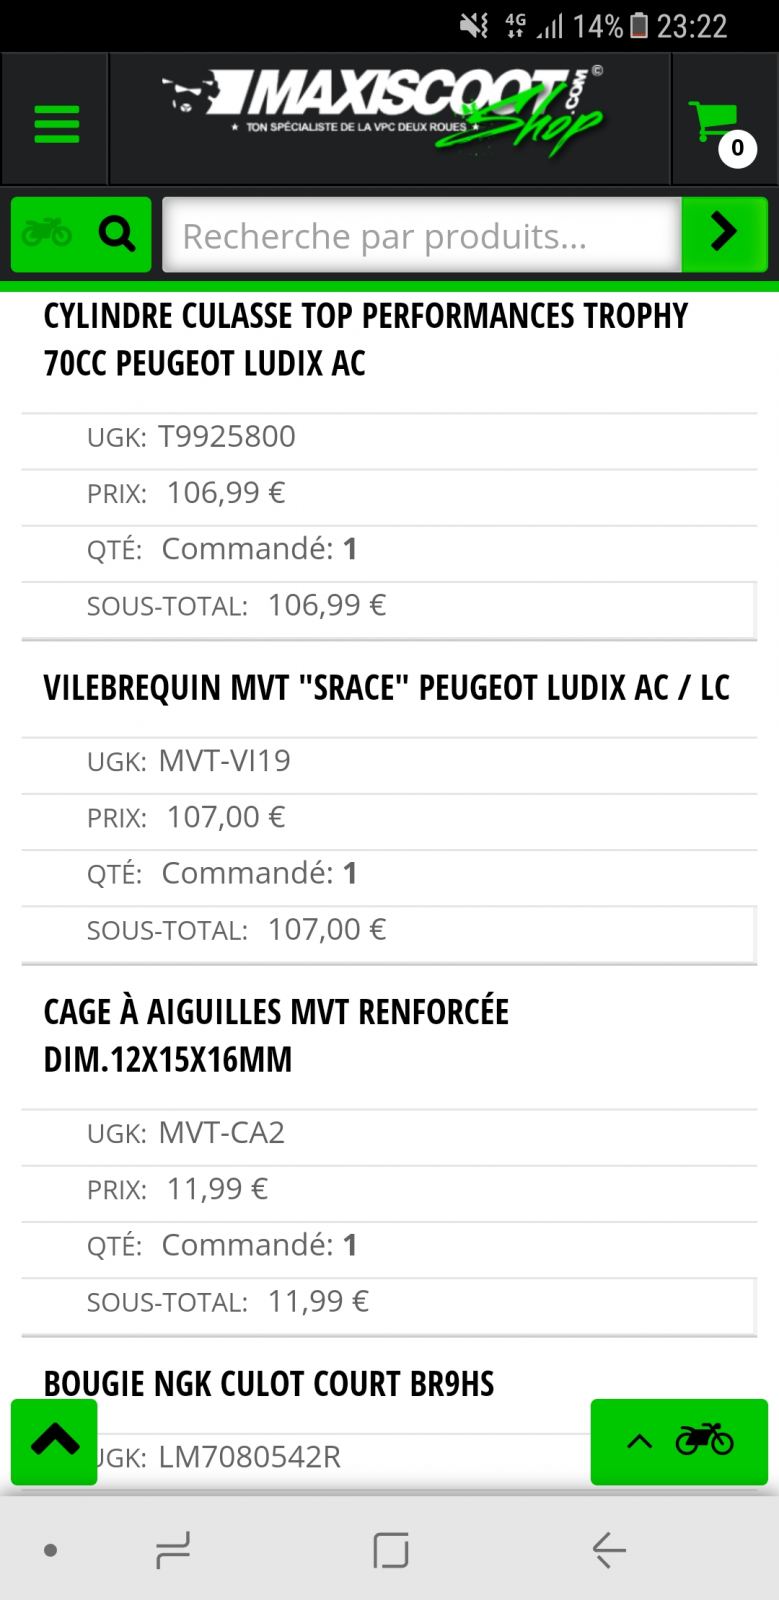Open Cage à Aiguilles MVT product
779x1600 pixels.
click(x=276, y=1035)
